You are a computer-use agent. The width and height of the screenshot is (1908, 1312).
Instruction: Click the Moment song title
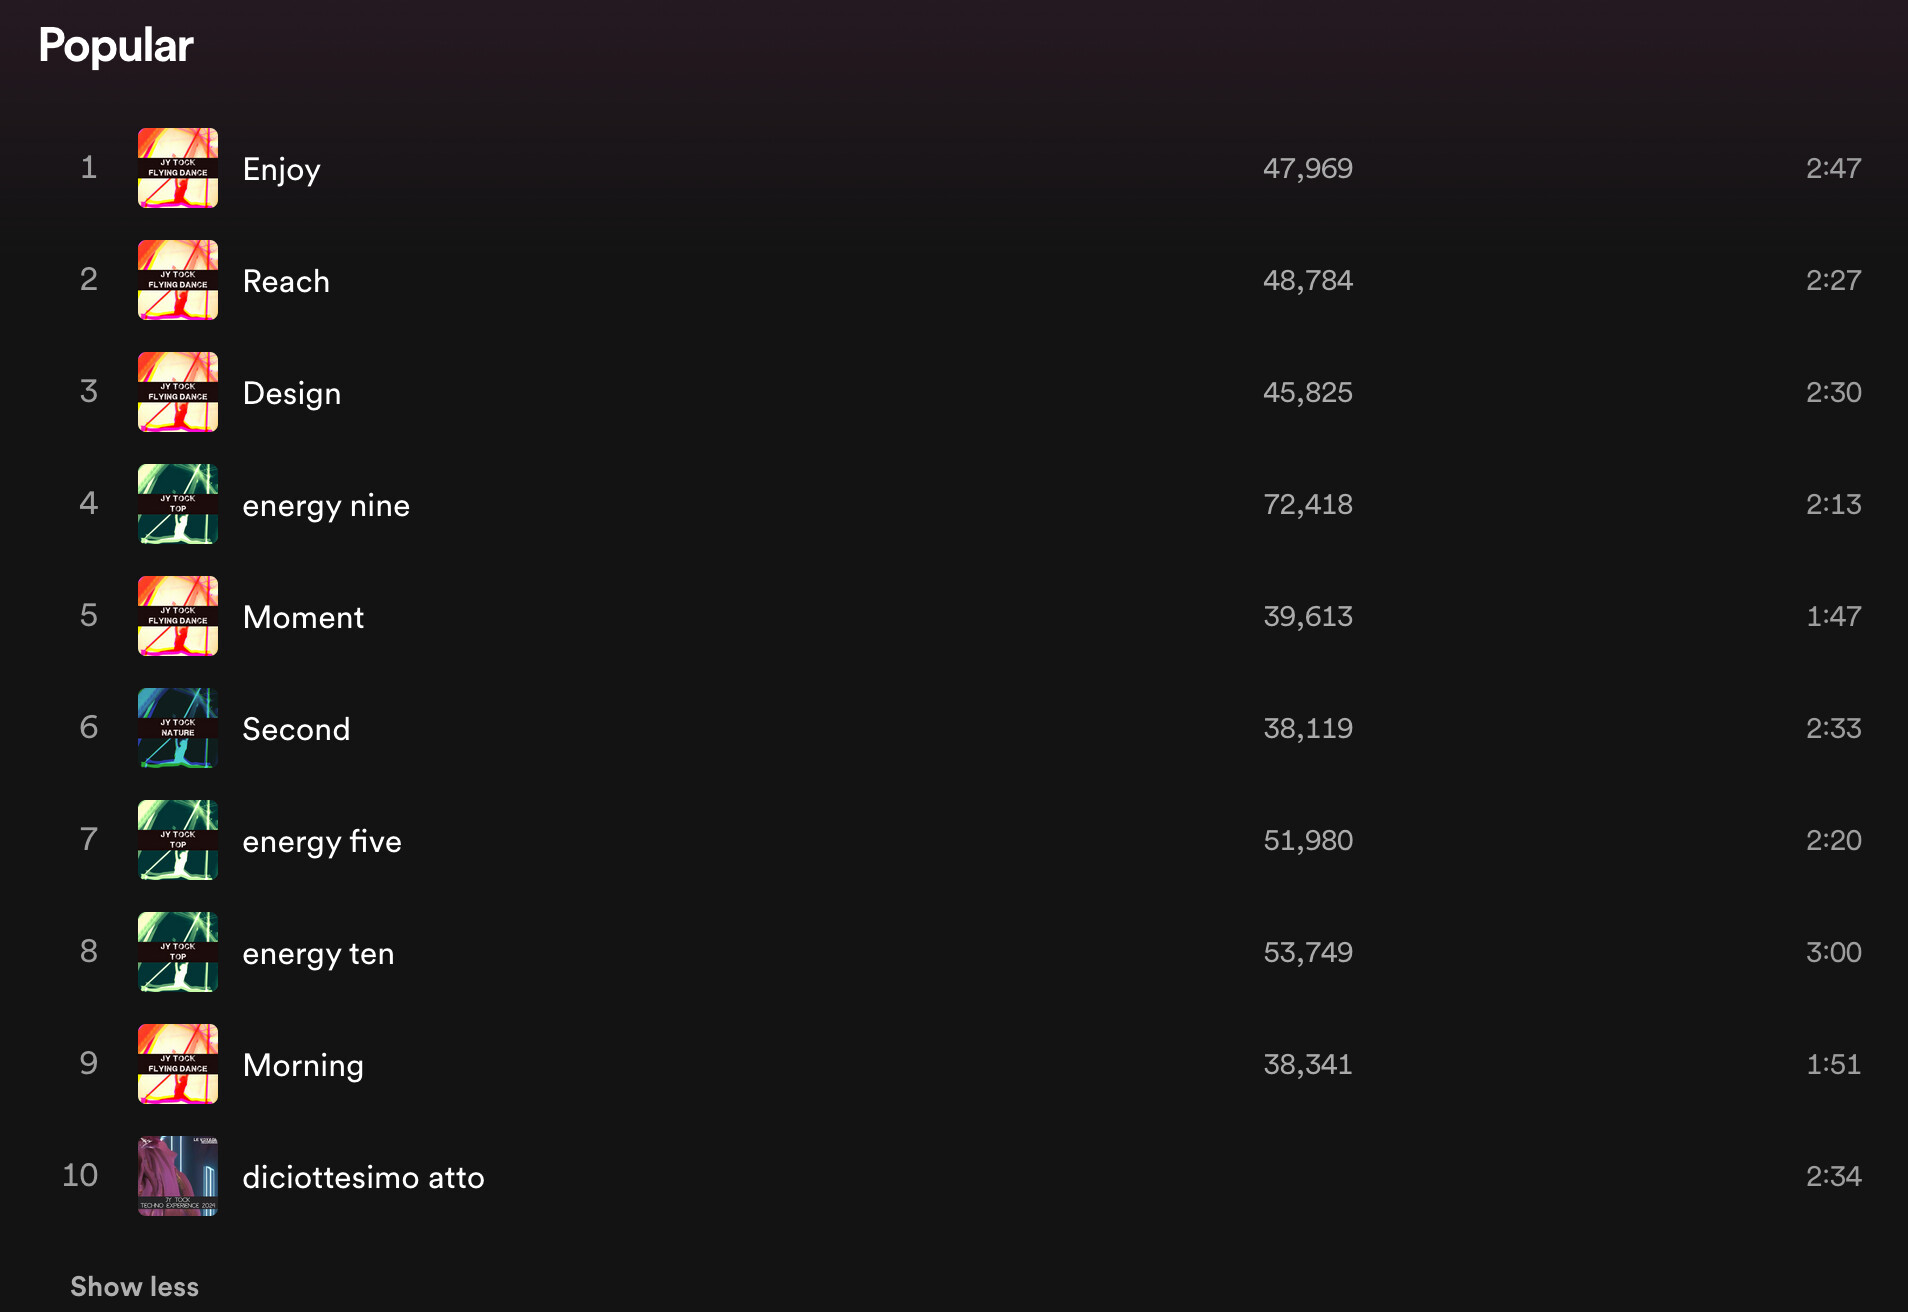point(303,617)
